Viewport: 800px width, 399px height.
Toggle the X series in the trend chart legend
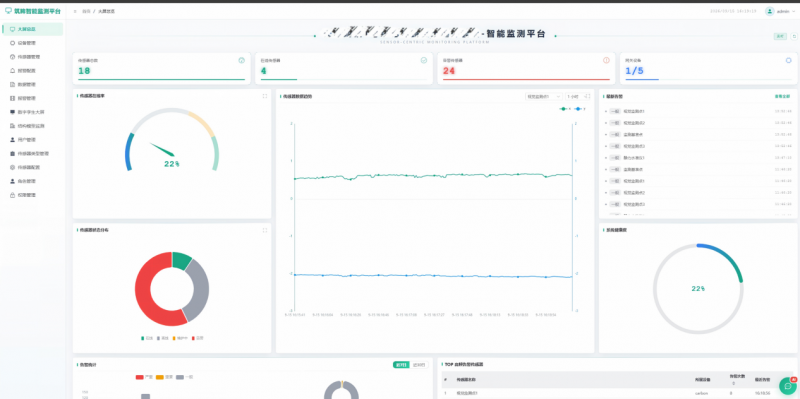coord(564,109)
